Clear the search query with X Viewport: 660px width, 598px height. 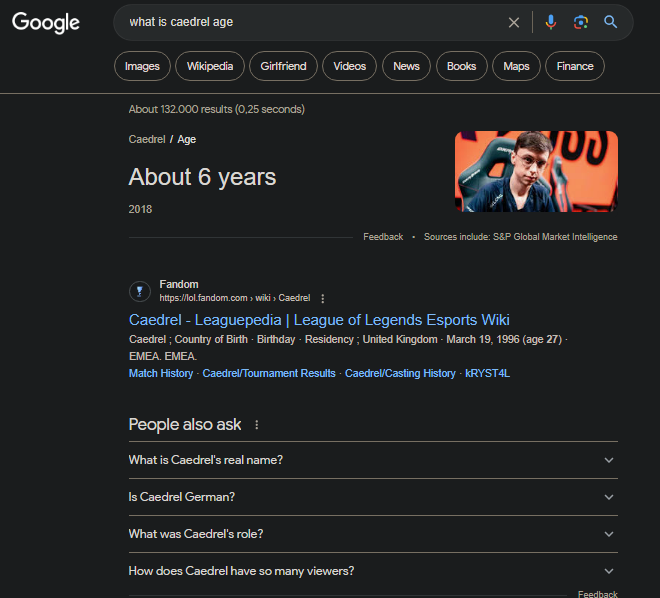[514, 22]
